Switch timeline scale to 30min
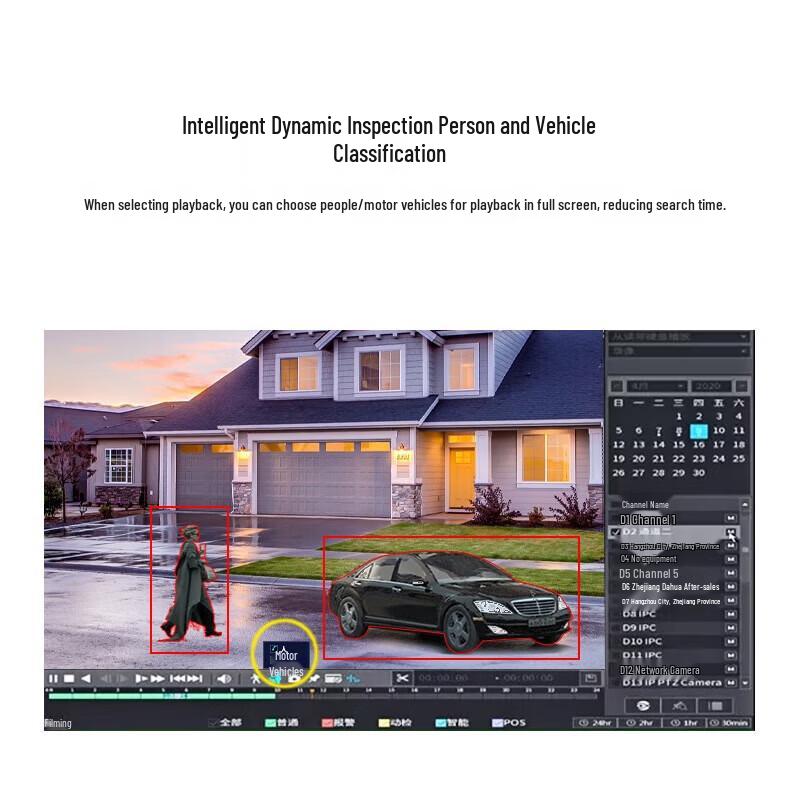 pyautogui.click(x=730, y=723)
